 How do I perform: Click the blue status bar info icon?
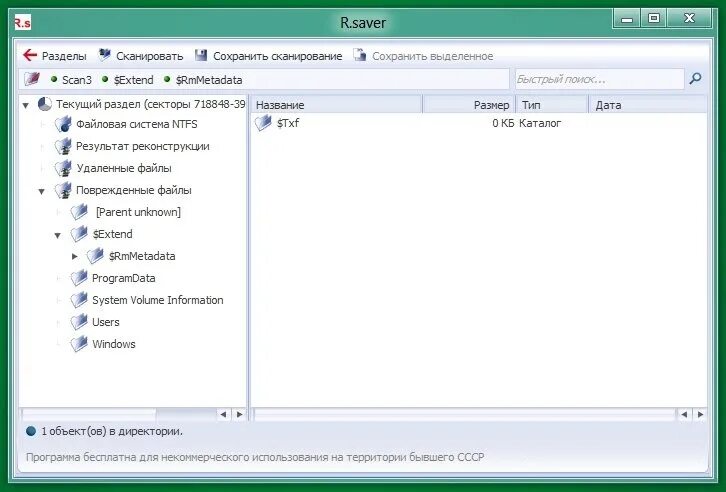pos(31,431)
